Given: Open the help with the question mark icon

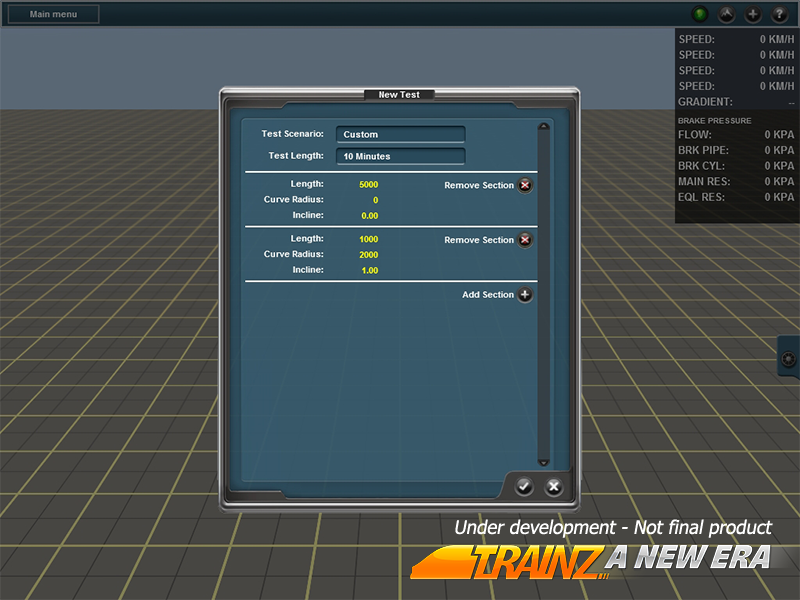Looking at the screenshot, I should pos(779,14).
